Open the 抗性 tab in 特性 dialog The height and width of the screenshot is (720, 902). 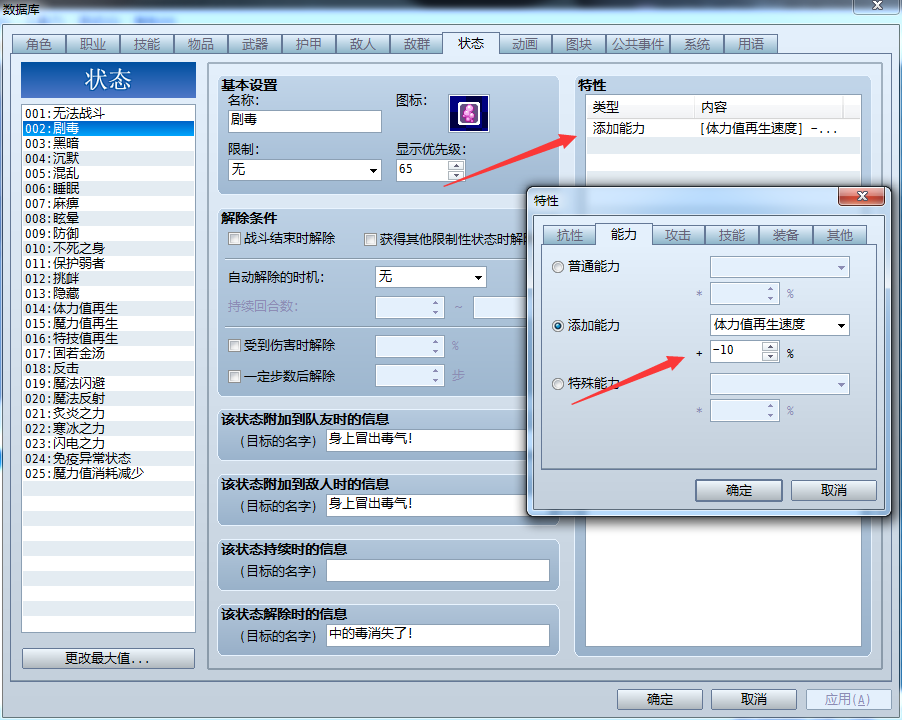point(570,235)
